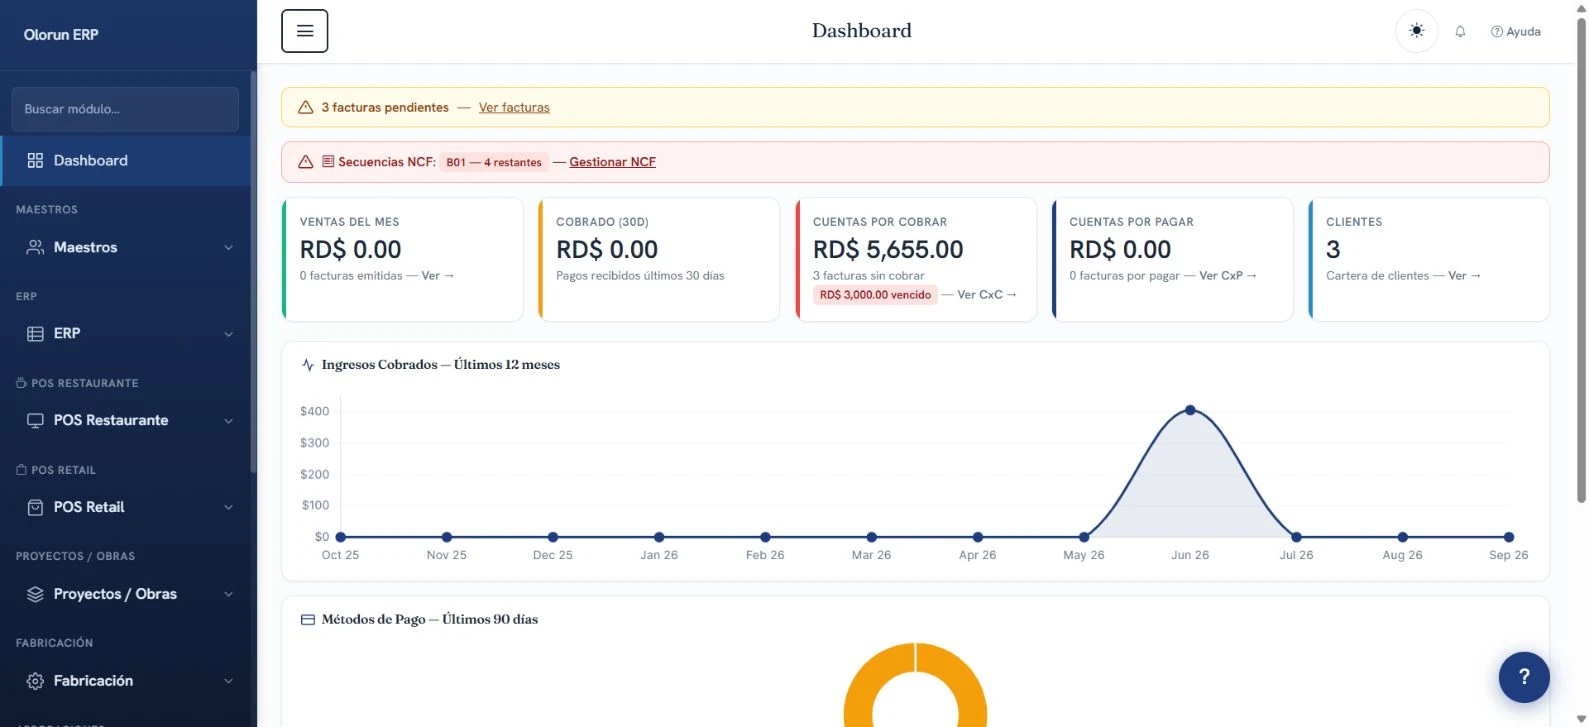Focus the Buscar módulo search field
Viewport: 1589px width, 727px height.
pyautogui.click(x=125, y=109)
